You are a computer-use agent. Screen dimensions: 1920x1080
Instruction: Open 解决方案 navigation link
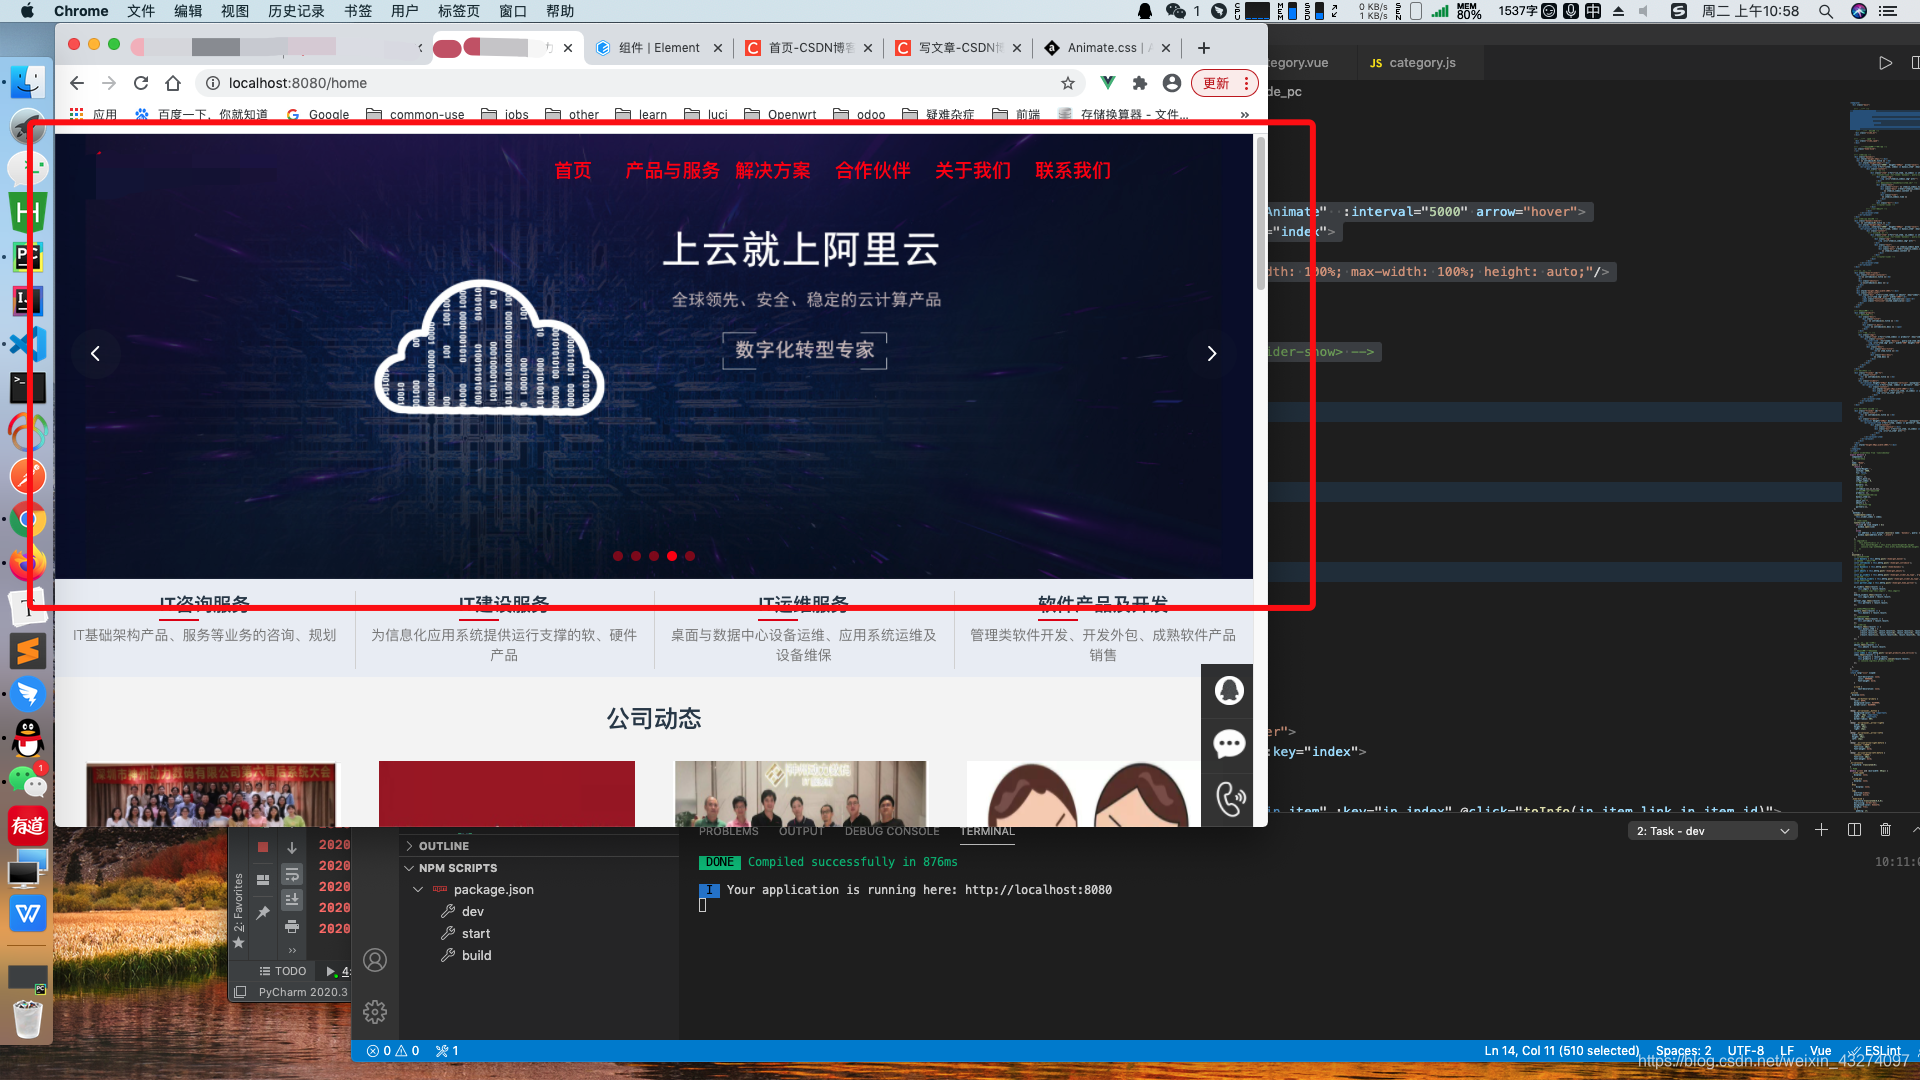pyautogui.click(x=773, y=170)
